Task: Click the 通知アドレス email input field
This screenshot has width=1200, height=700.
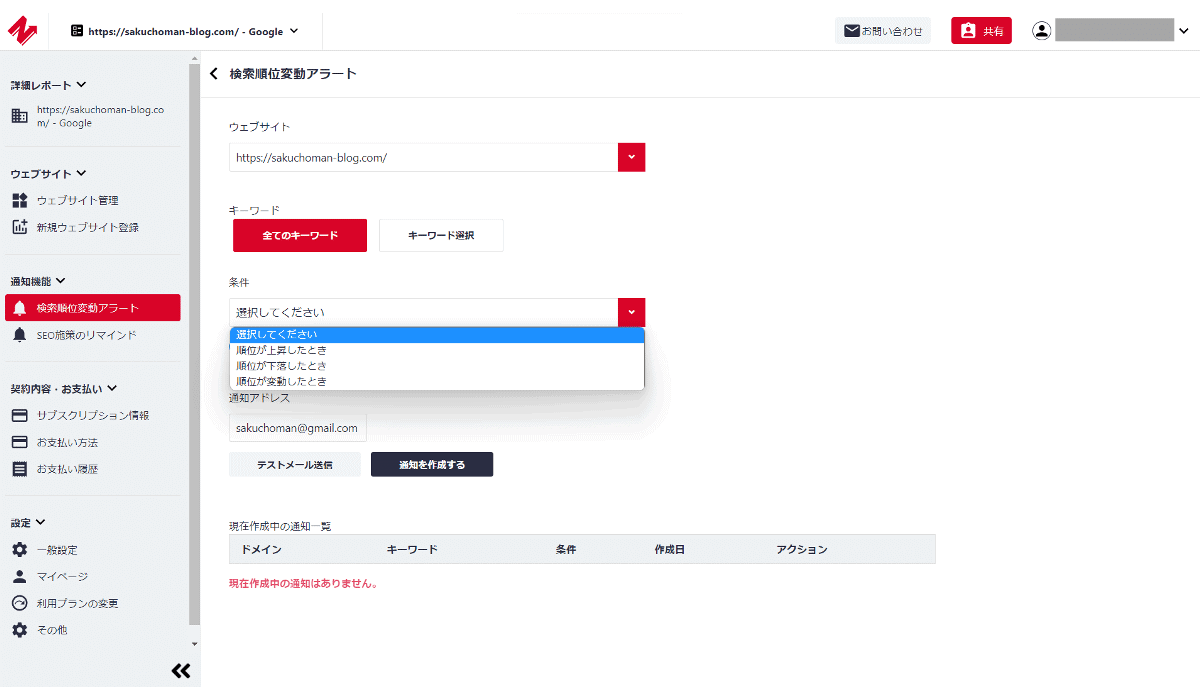Action: [297, 428]
